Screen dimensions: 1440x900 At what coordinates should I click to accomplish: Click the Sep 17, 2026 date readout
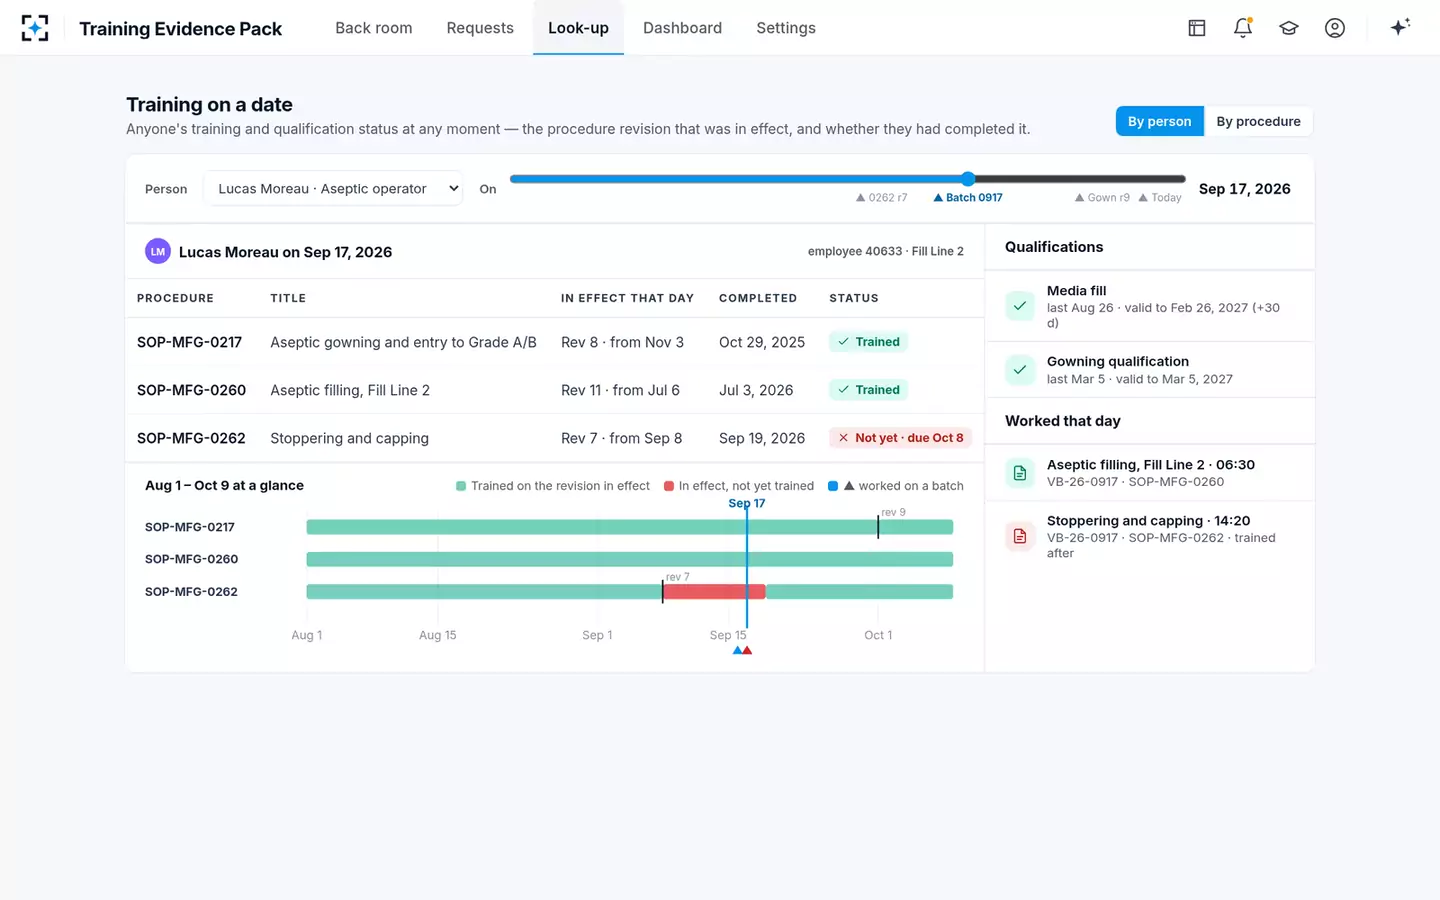pyautogui.click(x=1245, y=189)
